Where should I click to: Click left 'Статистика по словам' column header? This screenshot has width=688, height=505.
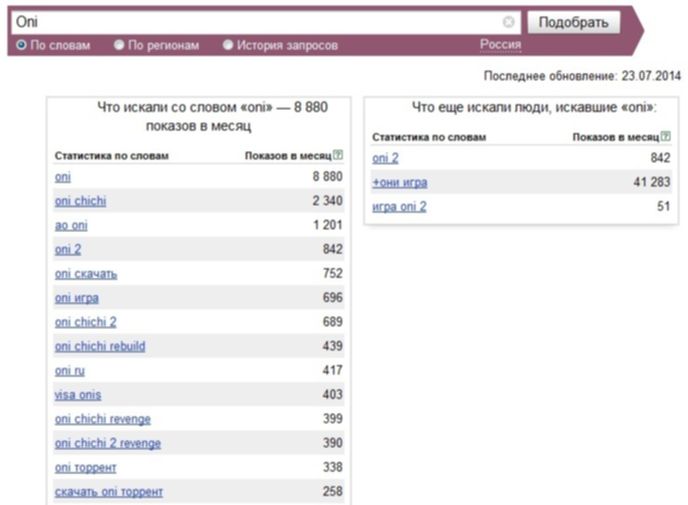[x=111, y=156]
